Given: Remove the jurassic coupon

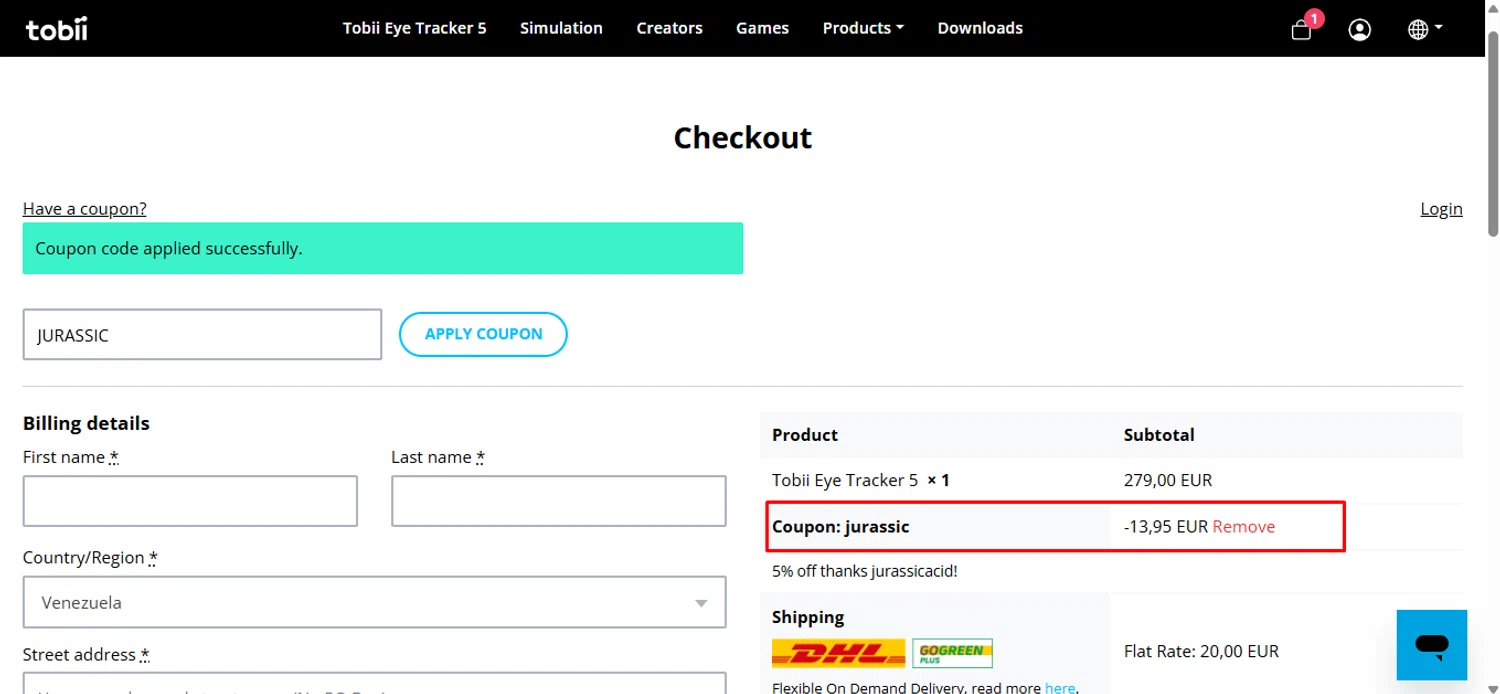Looking at the screenshot, I should coord(1243,526).
